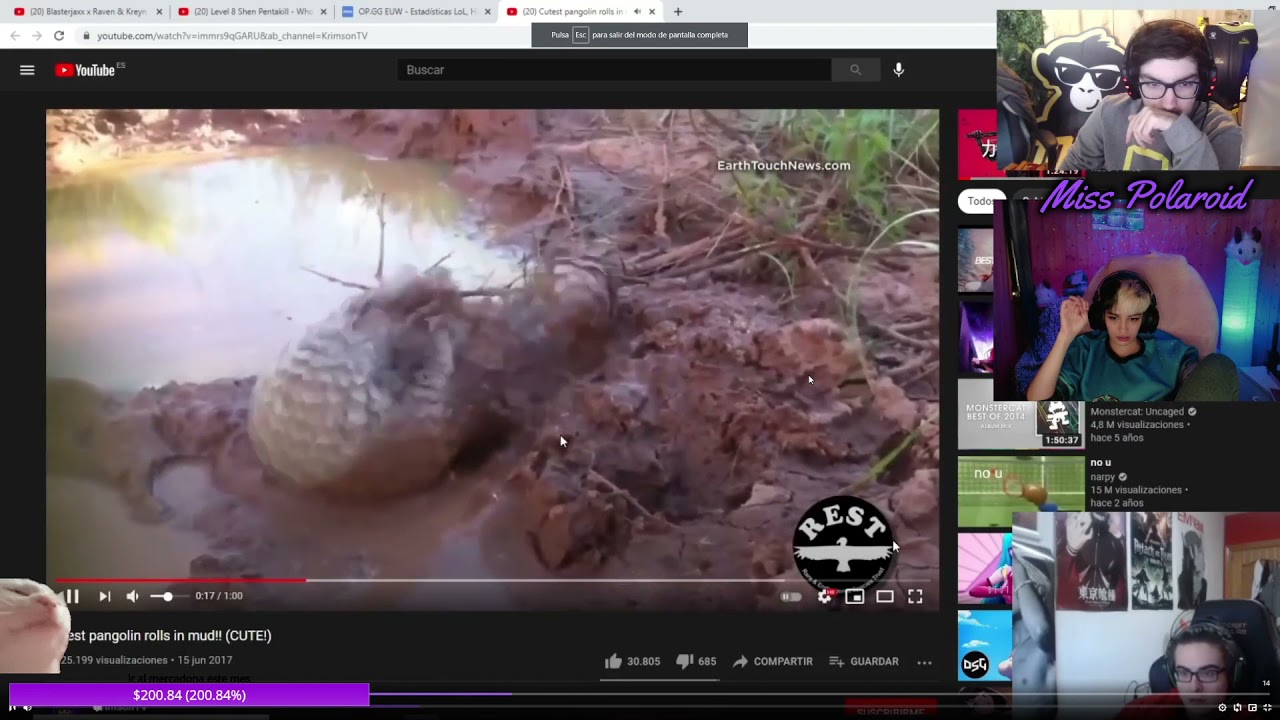
Task: Open the YouTube hamburger guide menu
Action: tap(27, 70)
